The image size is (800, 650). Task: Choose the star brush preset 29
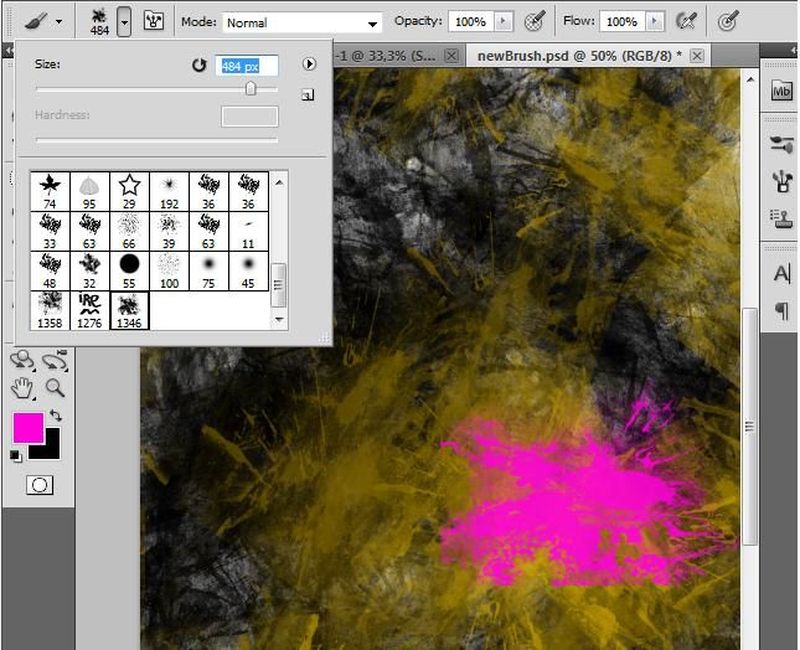(129, 190)
